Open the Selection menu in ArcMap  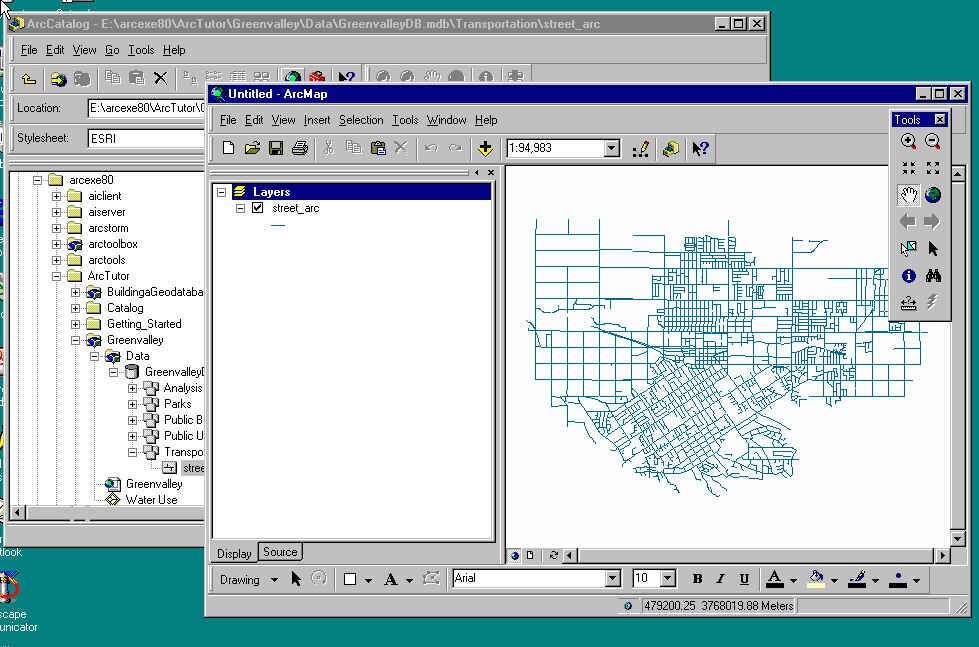tap(361, 120)
